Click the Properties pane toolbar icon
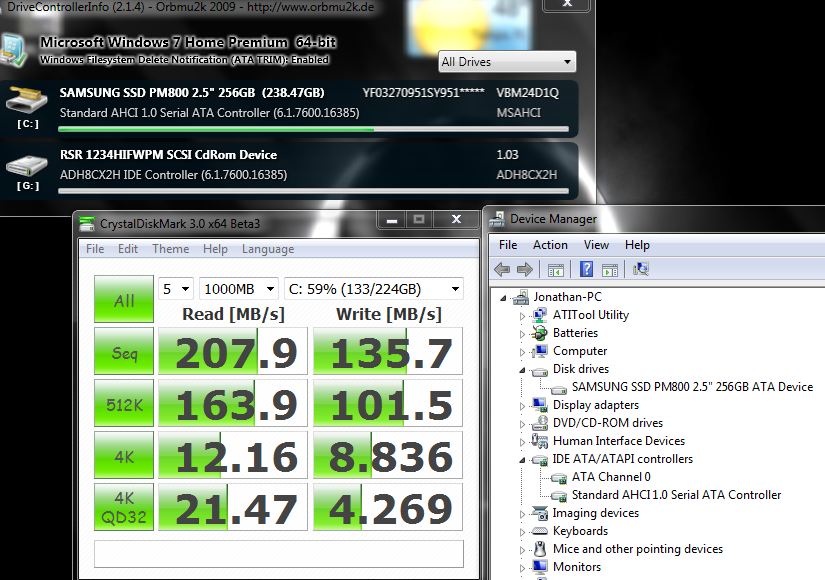 610,270
